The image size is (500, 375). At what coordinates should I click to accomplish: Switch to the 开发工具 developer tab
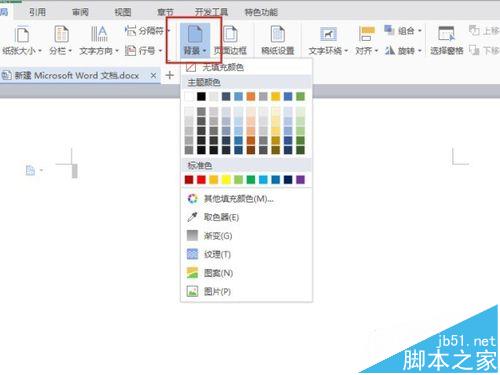click(x=211, y=12)
